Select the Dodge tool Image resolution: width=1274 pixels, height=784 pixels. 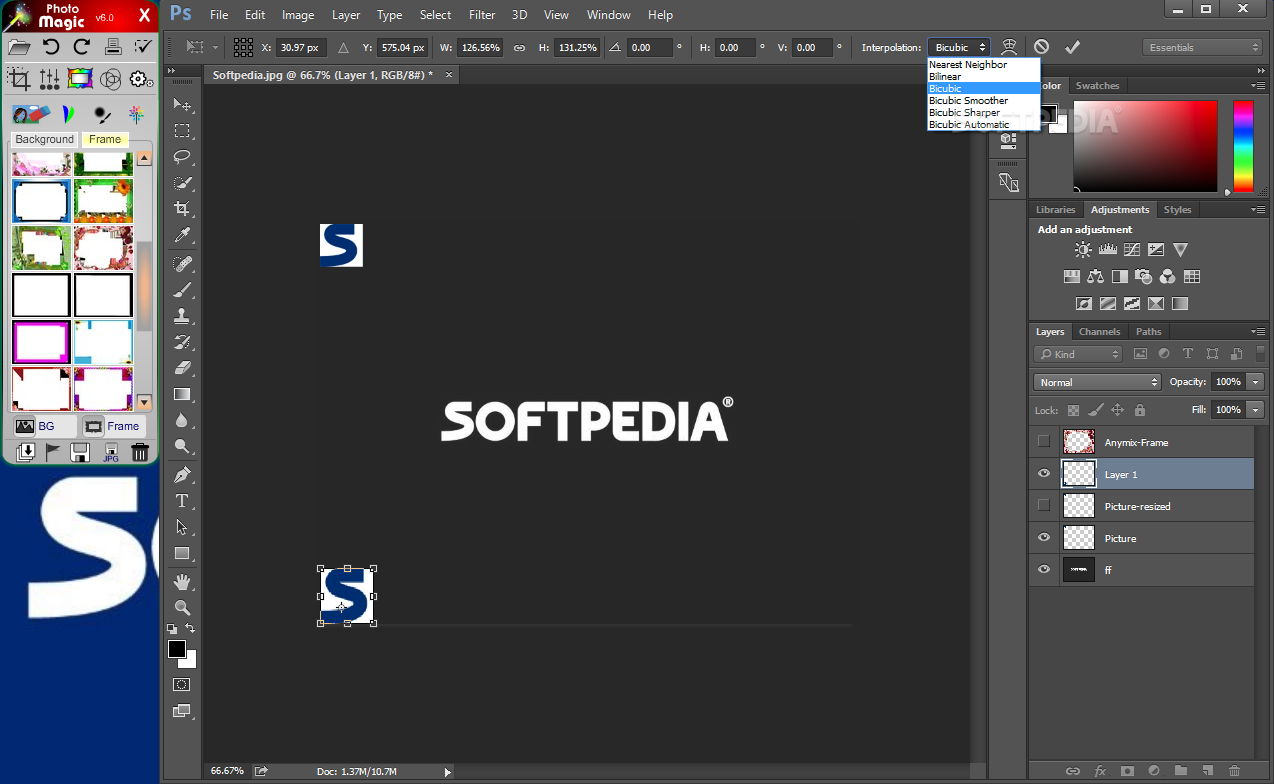pos(183,447)
